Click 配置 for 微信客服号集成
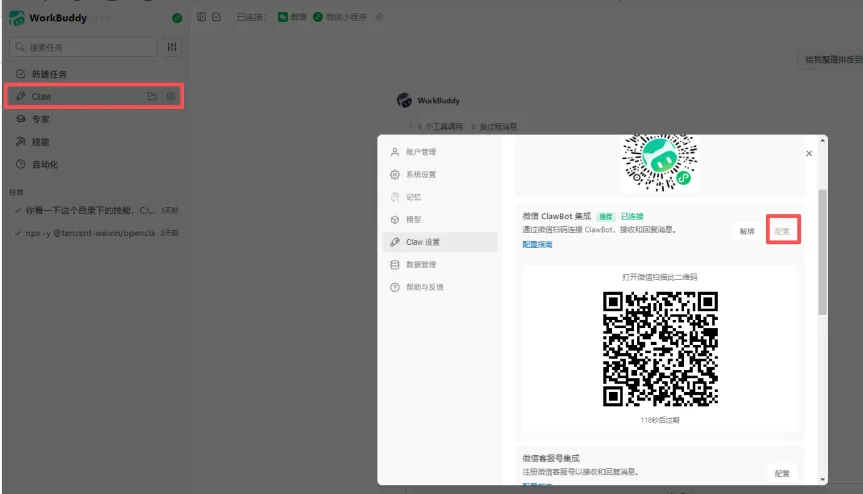The height and width of the screenshot is (494, 863). point(782,473)
